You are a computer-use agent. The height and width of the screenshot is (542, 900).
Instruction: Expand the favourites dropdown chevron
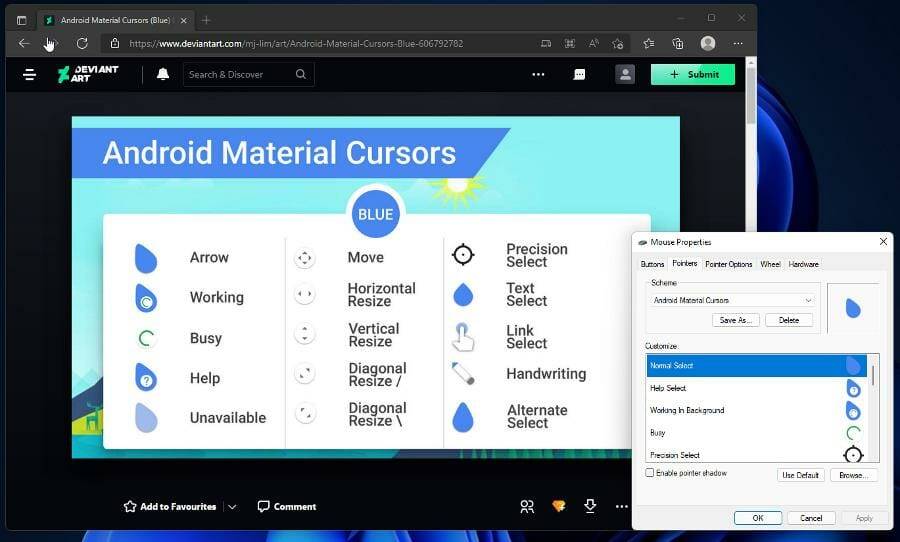[232, 506]
